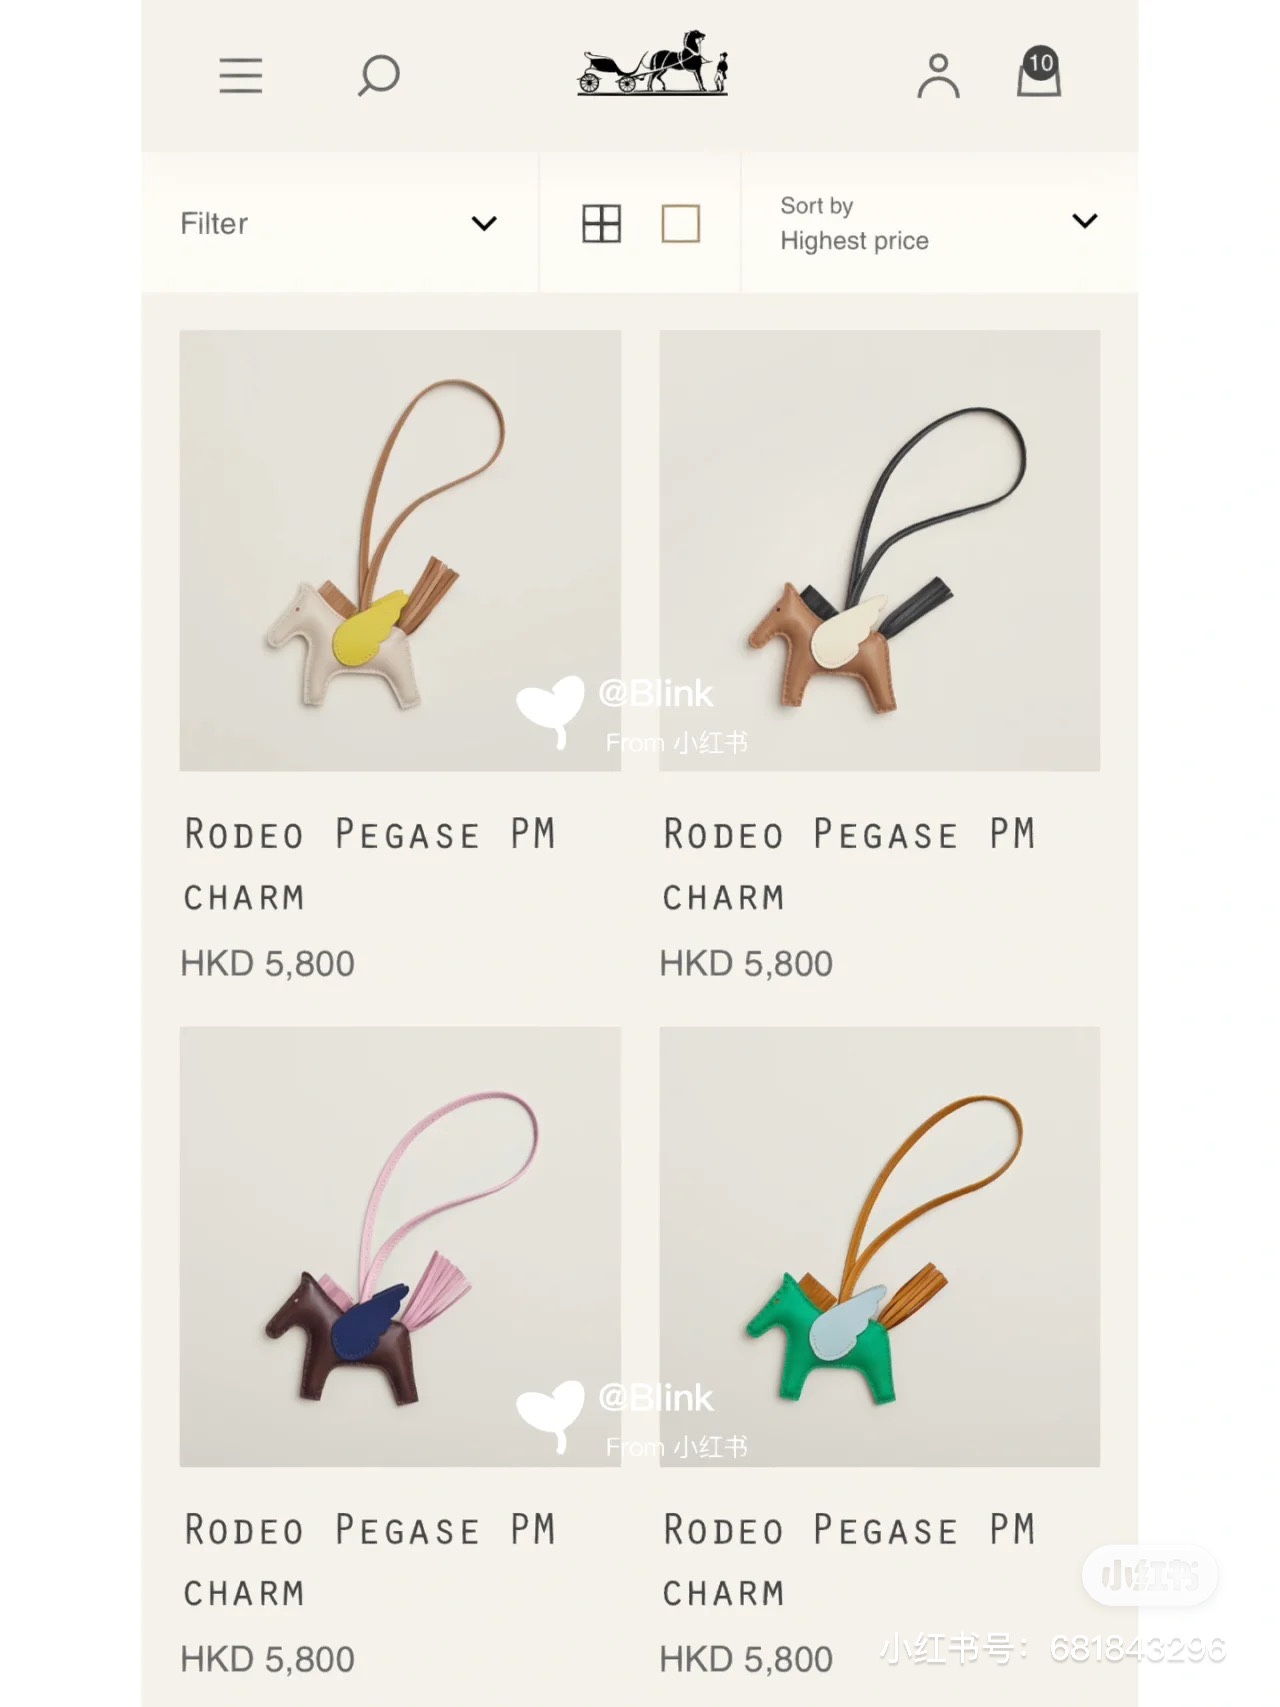Image resolution: width=1280 pixels, height=1707 pixels.
Task: Open the green horse with blue wing charm
Action: [x=880, y=1247]
